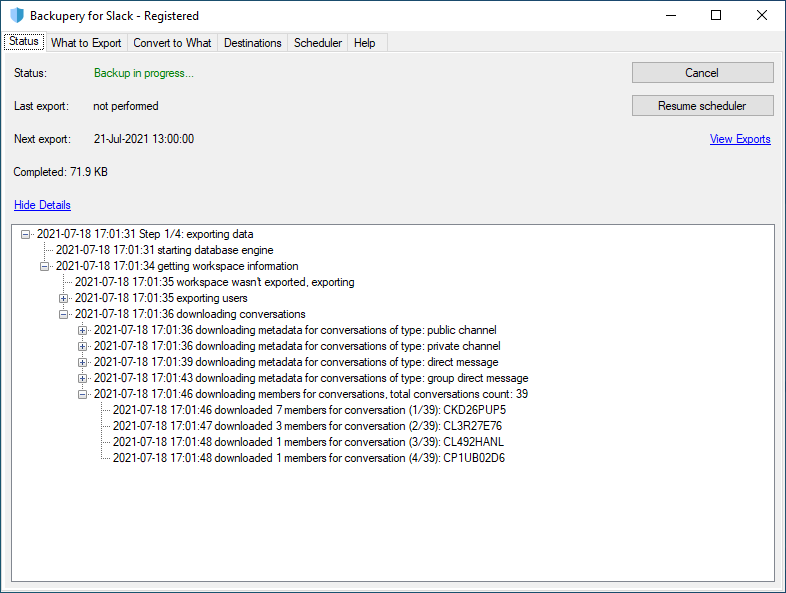This screenshot has width=786, height=593.
Task: Expand the public channel metadata node
Action: [x=83, y=330]
